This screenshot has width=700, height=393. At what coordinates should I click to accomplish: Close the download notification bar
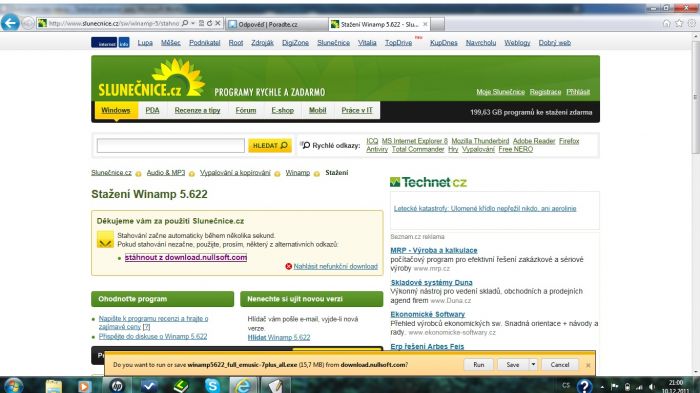coord(588,365)
